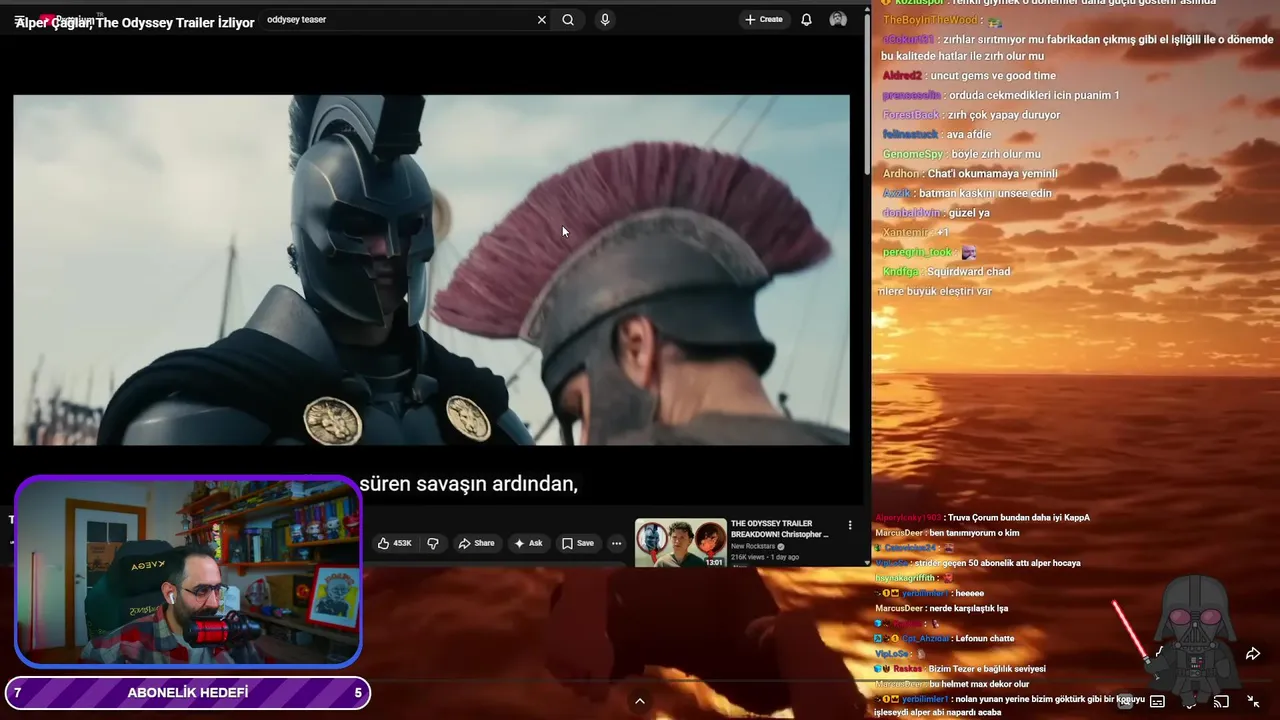The width and height of the screenshot is (1280, 720).
Task: Open the Create upload menu
Action: (x=764, y=20)
